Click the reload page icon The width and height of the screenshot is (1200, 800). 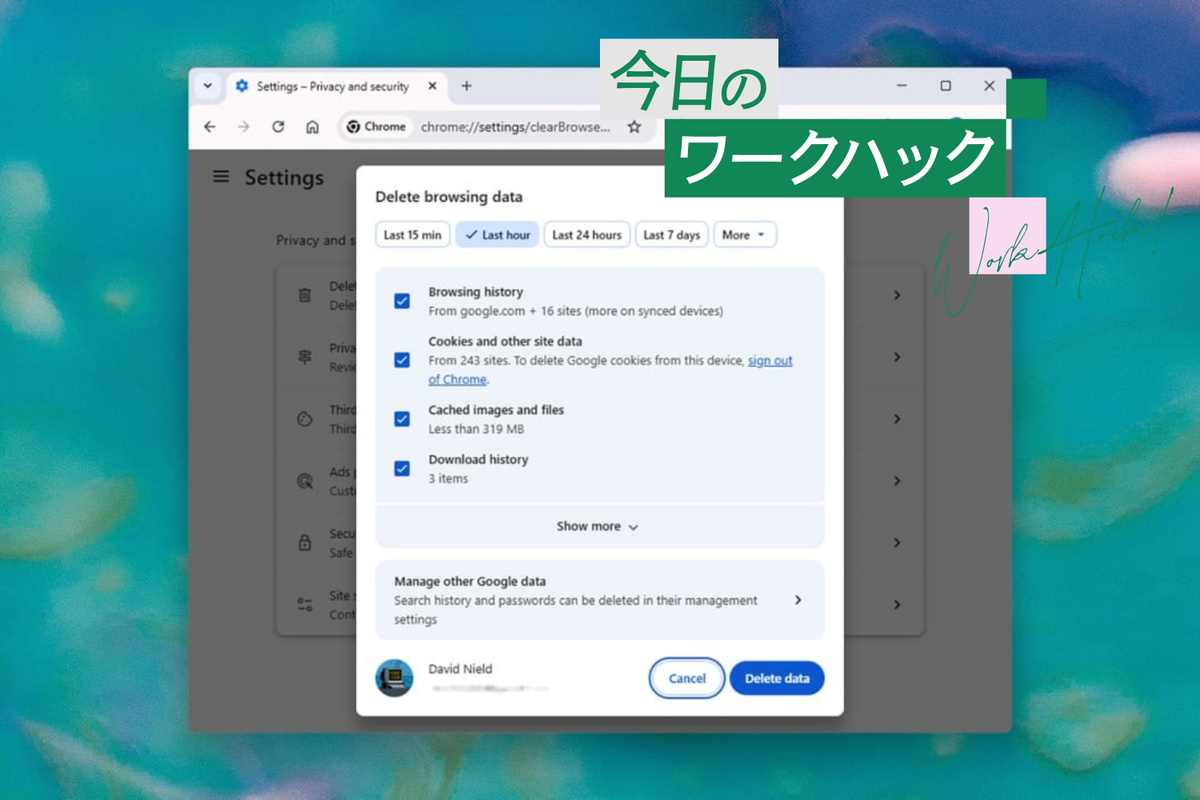278,127
